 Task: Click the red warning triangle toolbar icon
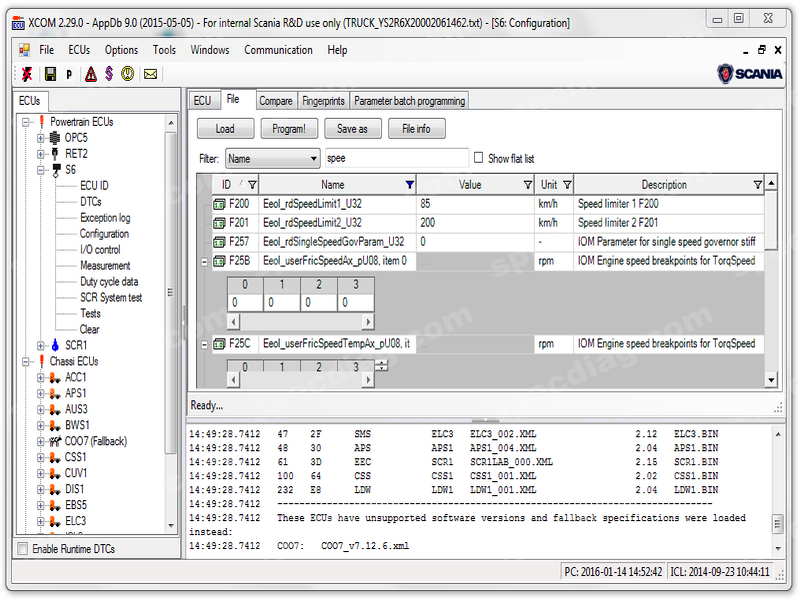click(90, 74)
